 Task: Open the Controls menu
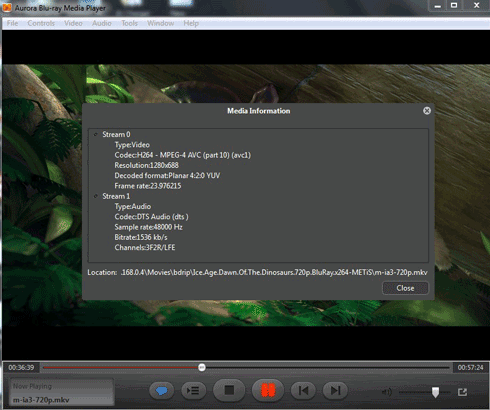(x=41, y=23)
